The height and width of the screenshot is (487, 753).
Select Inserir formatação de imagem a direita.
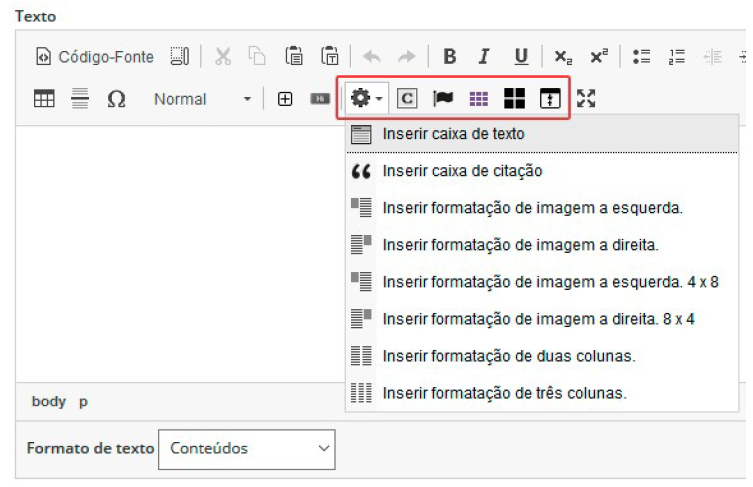click(x=542, y=245)
